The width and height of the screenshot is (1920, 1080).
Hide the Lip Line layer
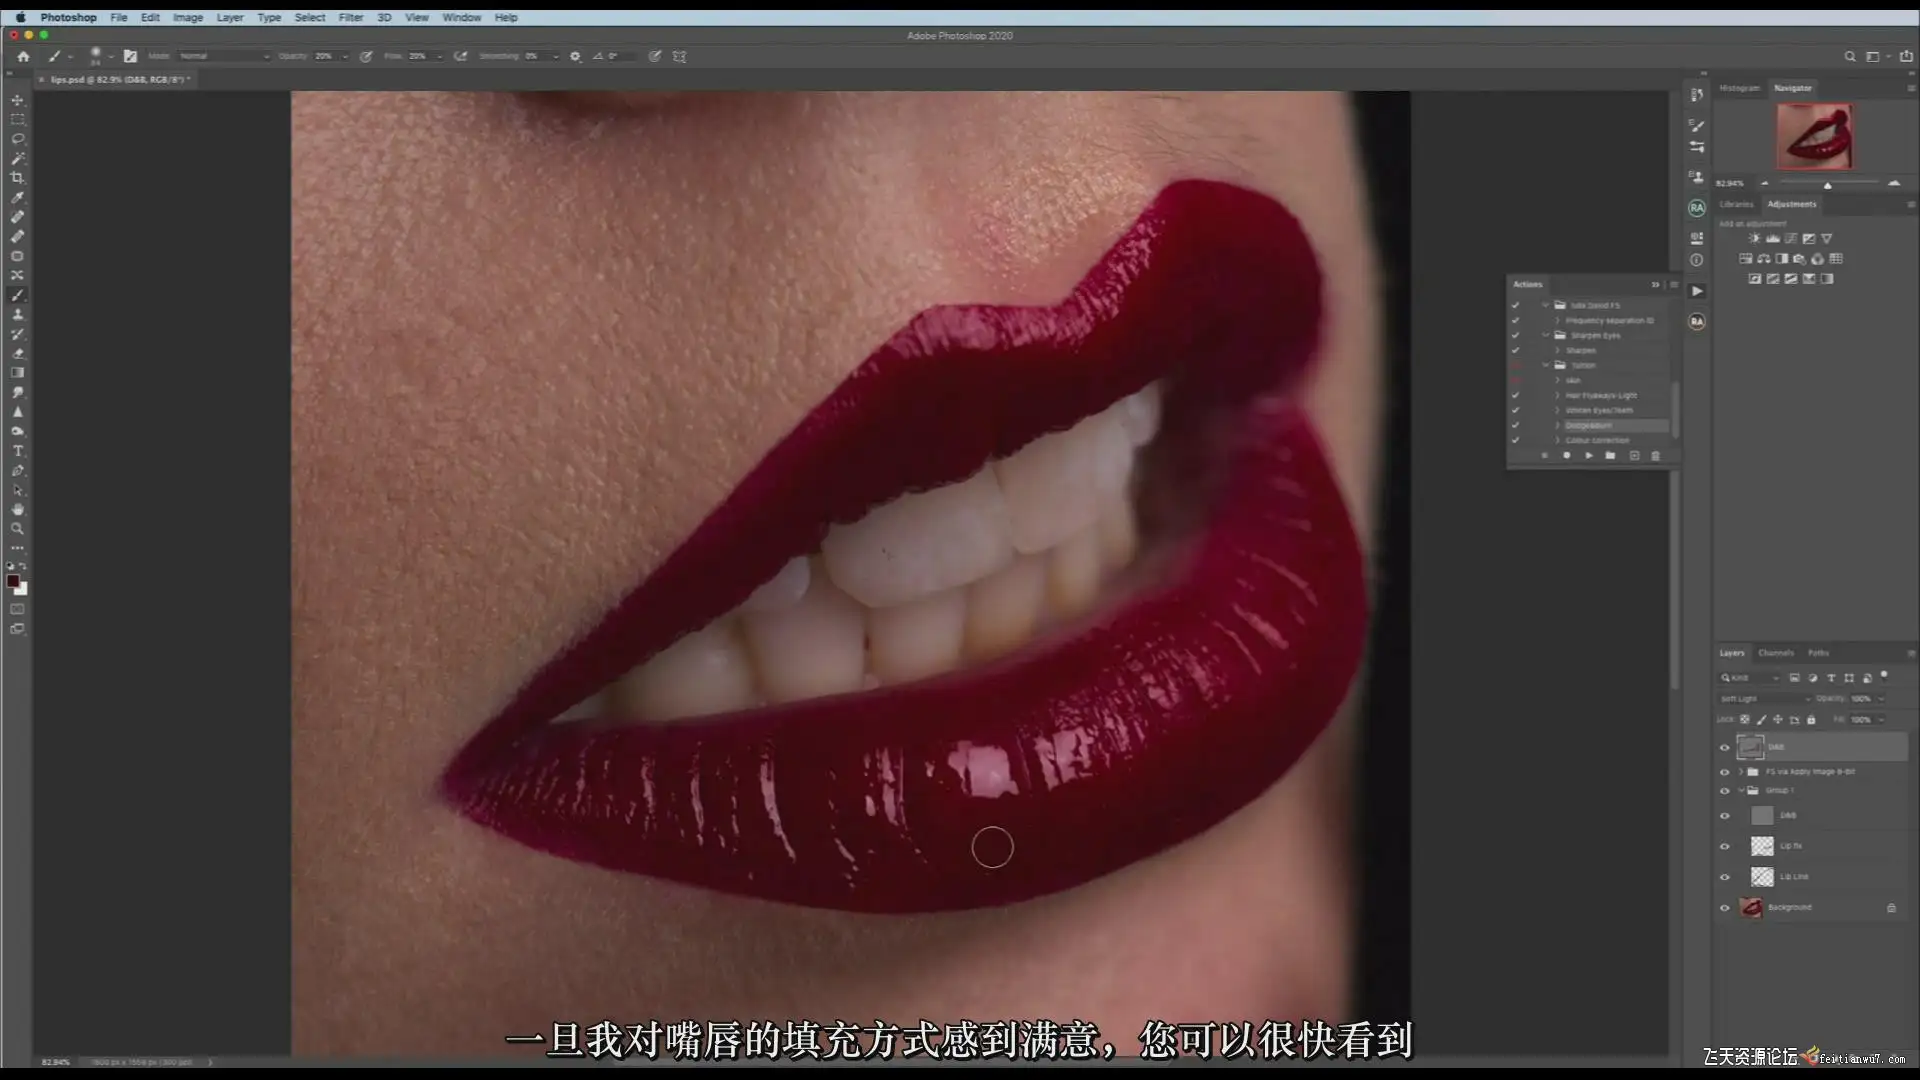(x=1724, y=877)
